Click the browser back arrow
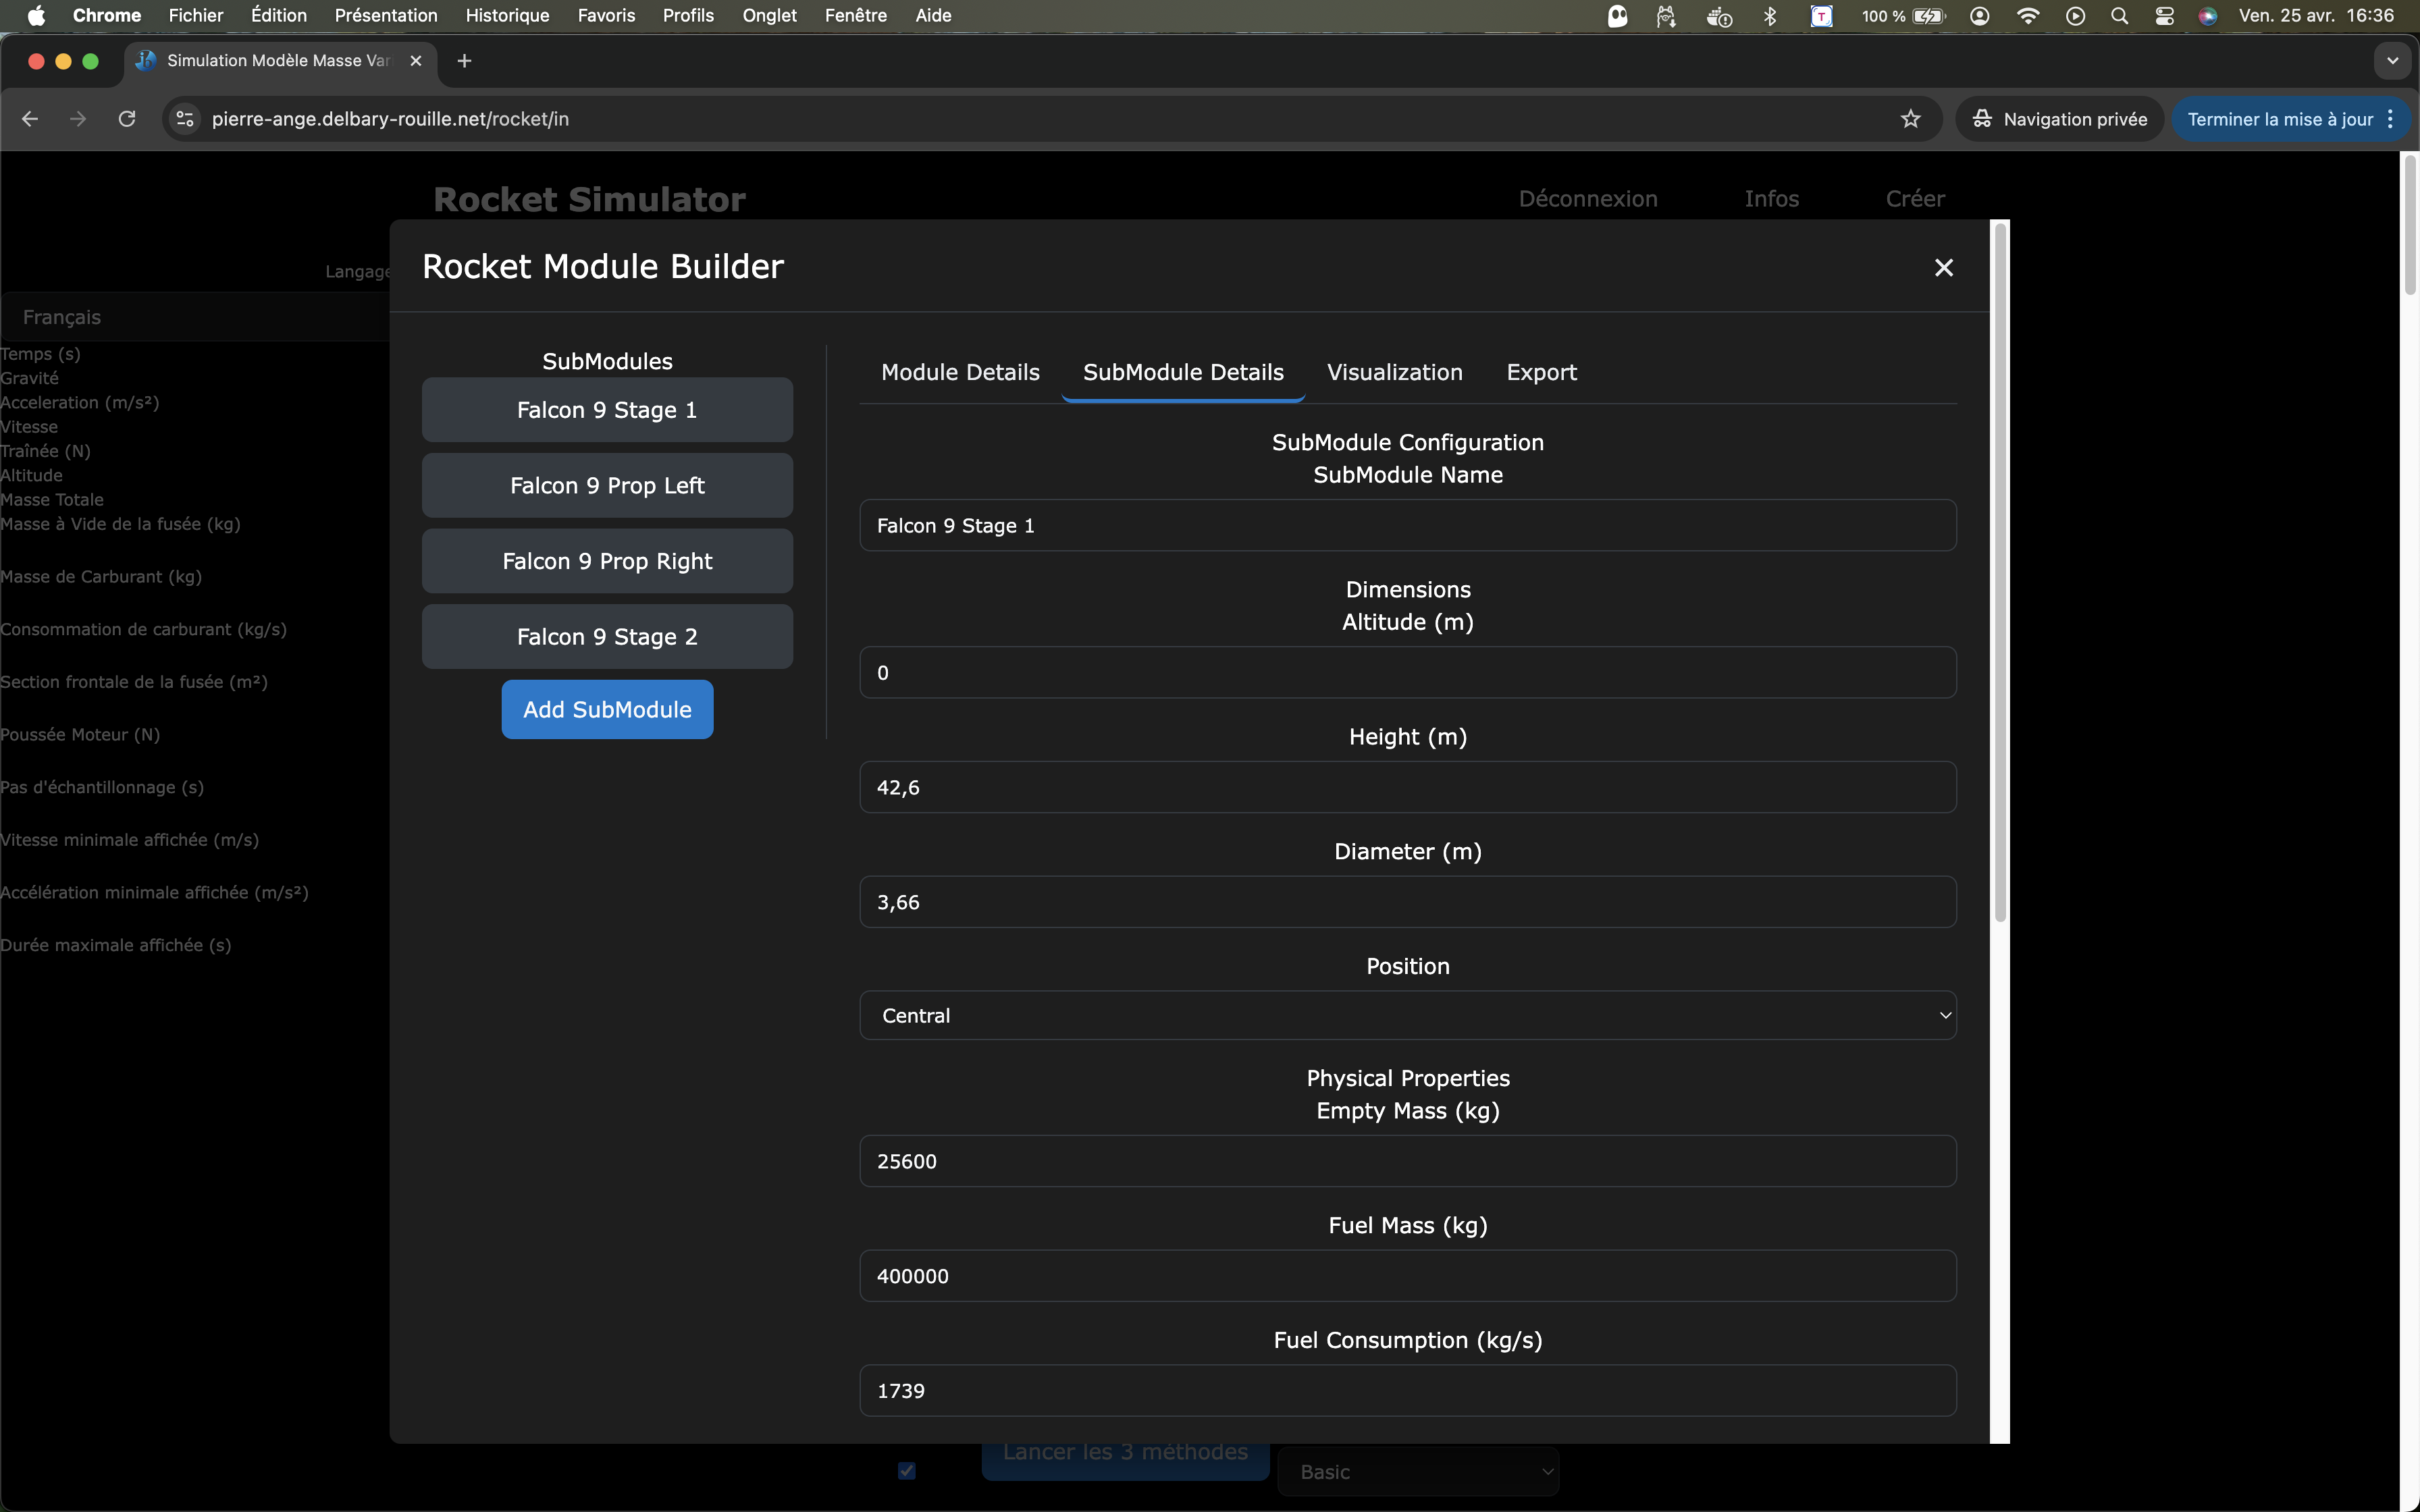Viewport: 2420px width, 1512px height. [x=30, y=119]
